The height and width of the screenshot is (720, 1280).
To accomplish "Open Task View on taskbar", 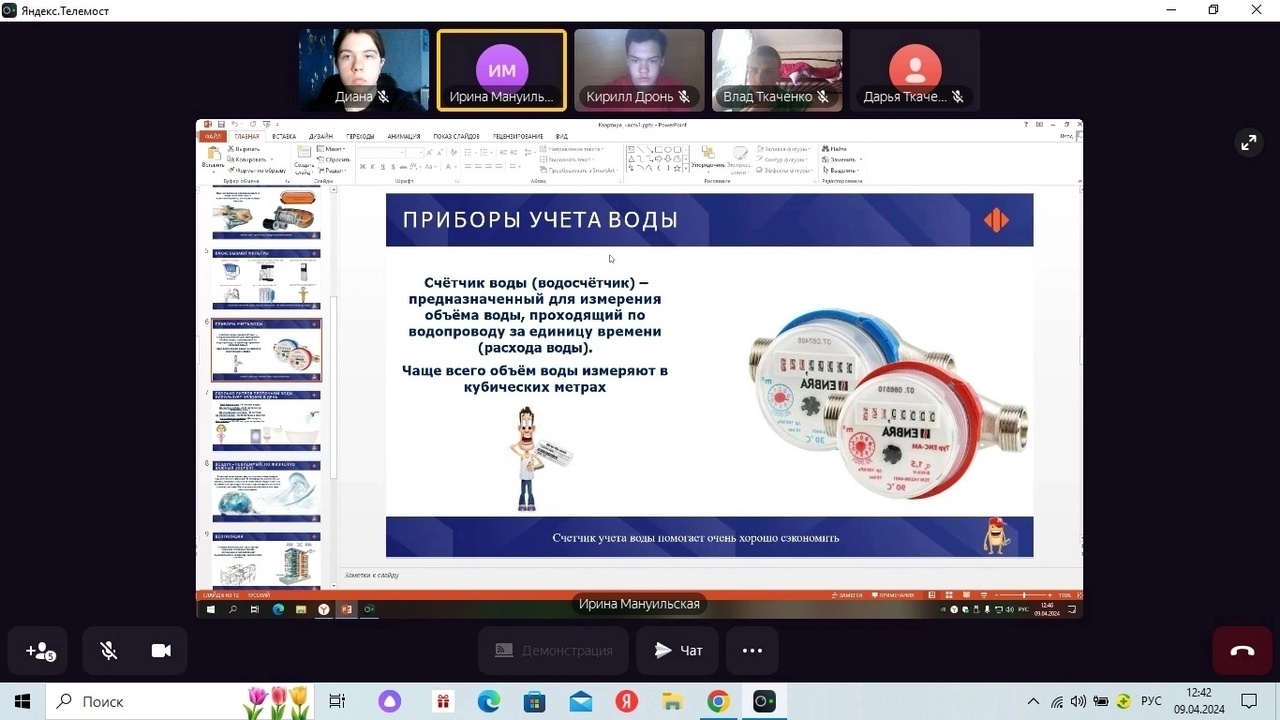I will click(x=337, y=701).
